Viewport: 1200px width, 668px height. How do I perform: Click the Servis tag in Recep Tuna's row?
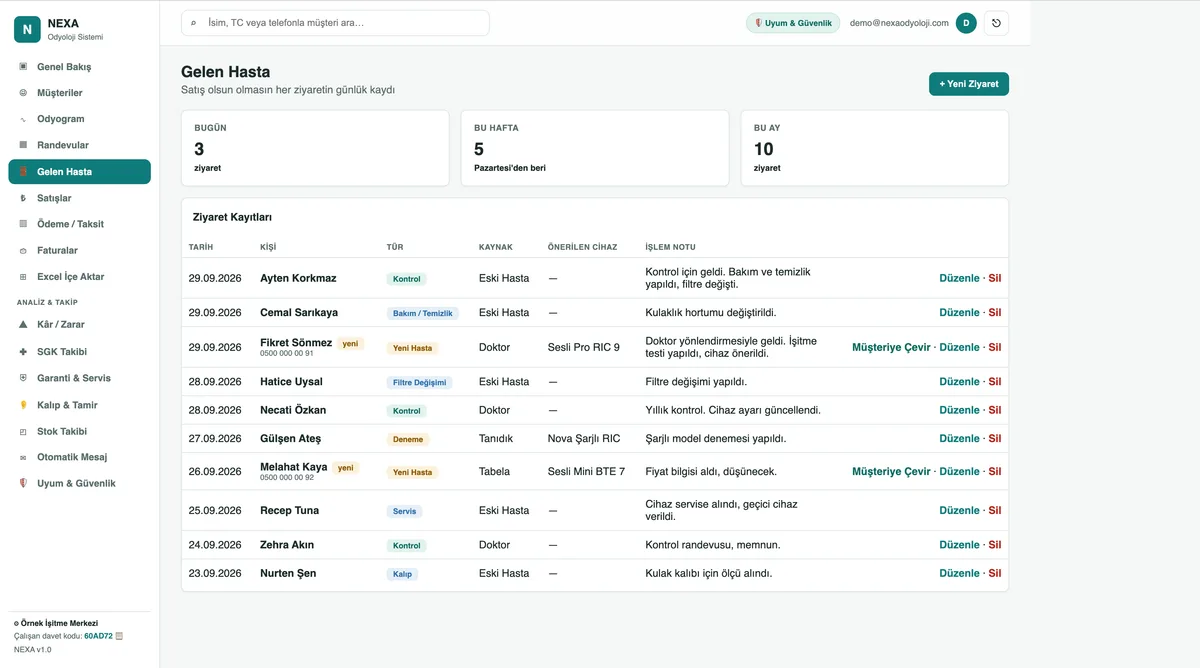click(x=405, y=511)
